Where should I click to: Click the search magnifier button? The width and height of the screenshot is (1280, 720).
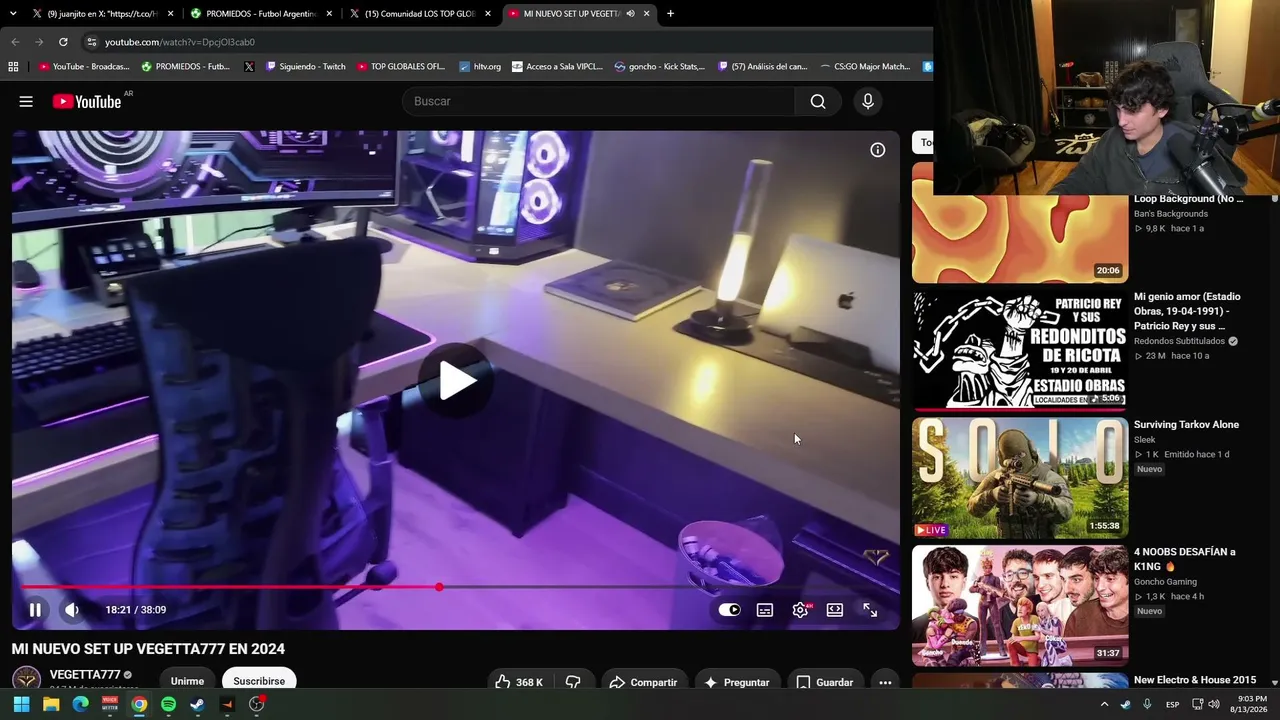[x=818, y=101]
